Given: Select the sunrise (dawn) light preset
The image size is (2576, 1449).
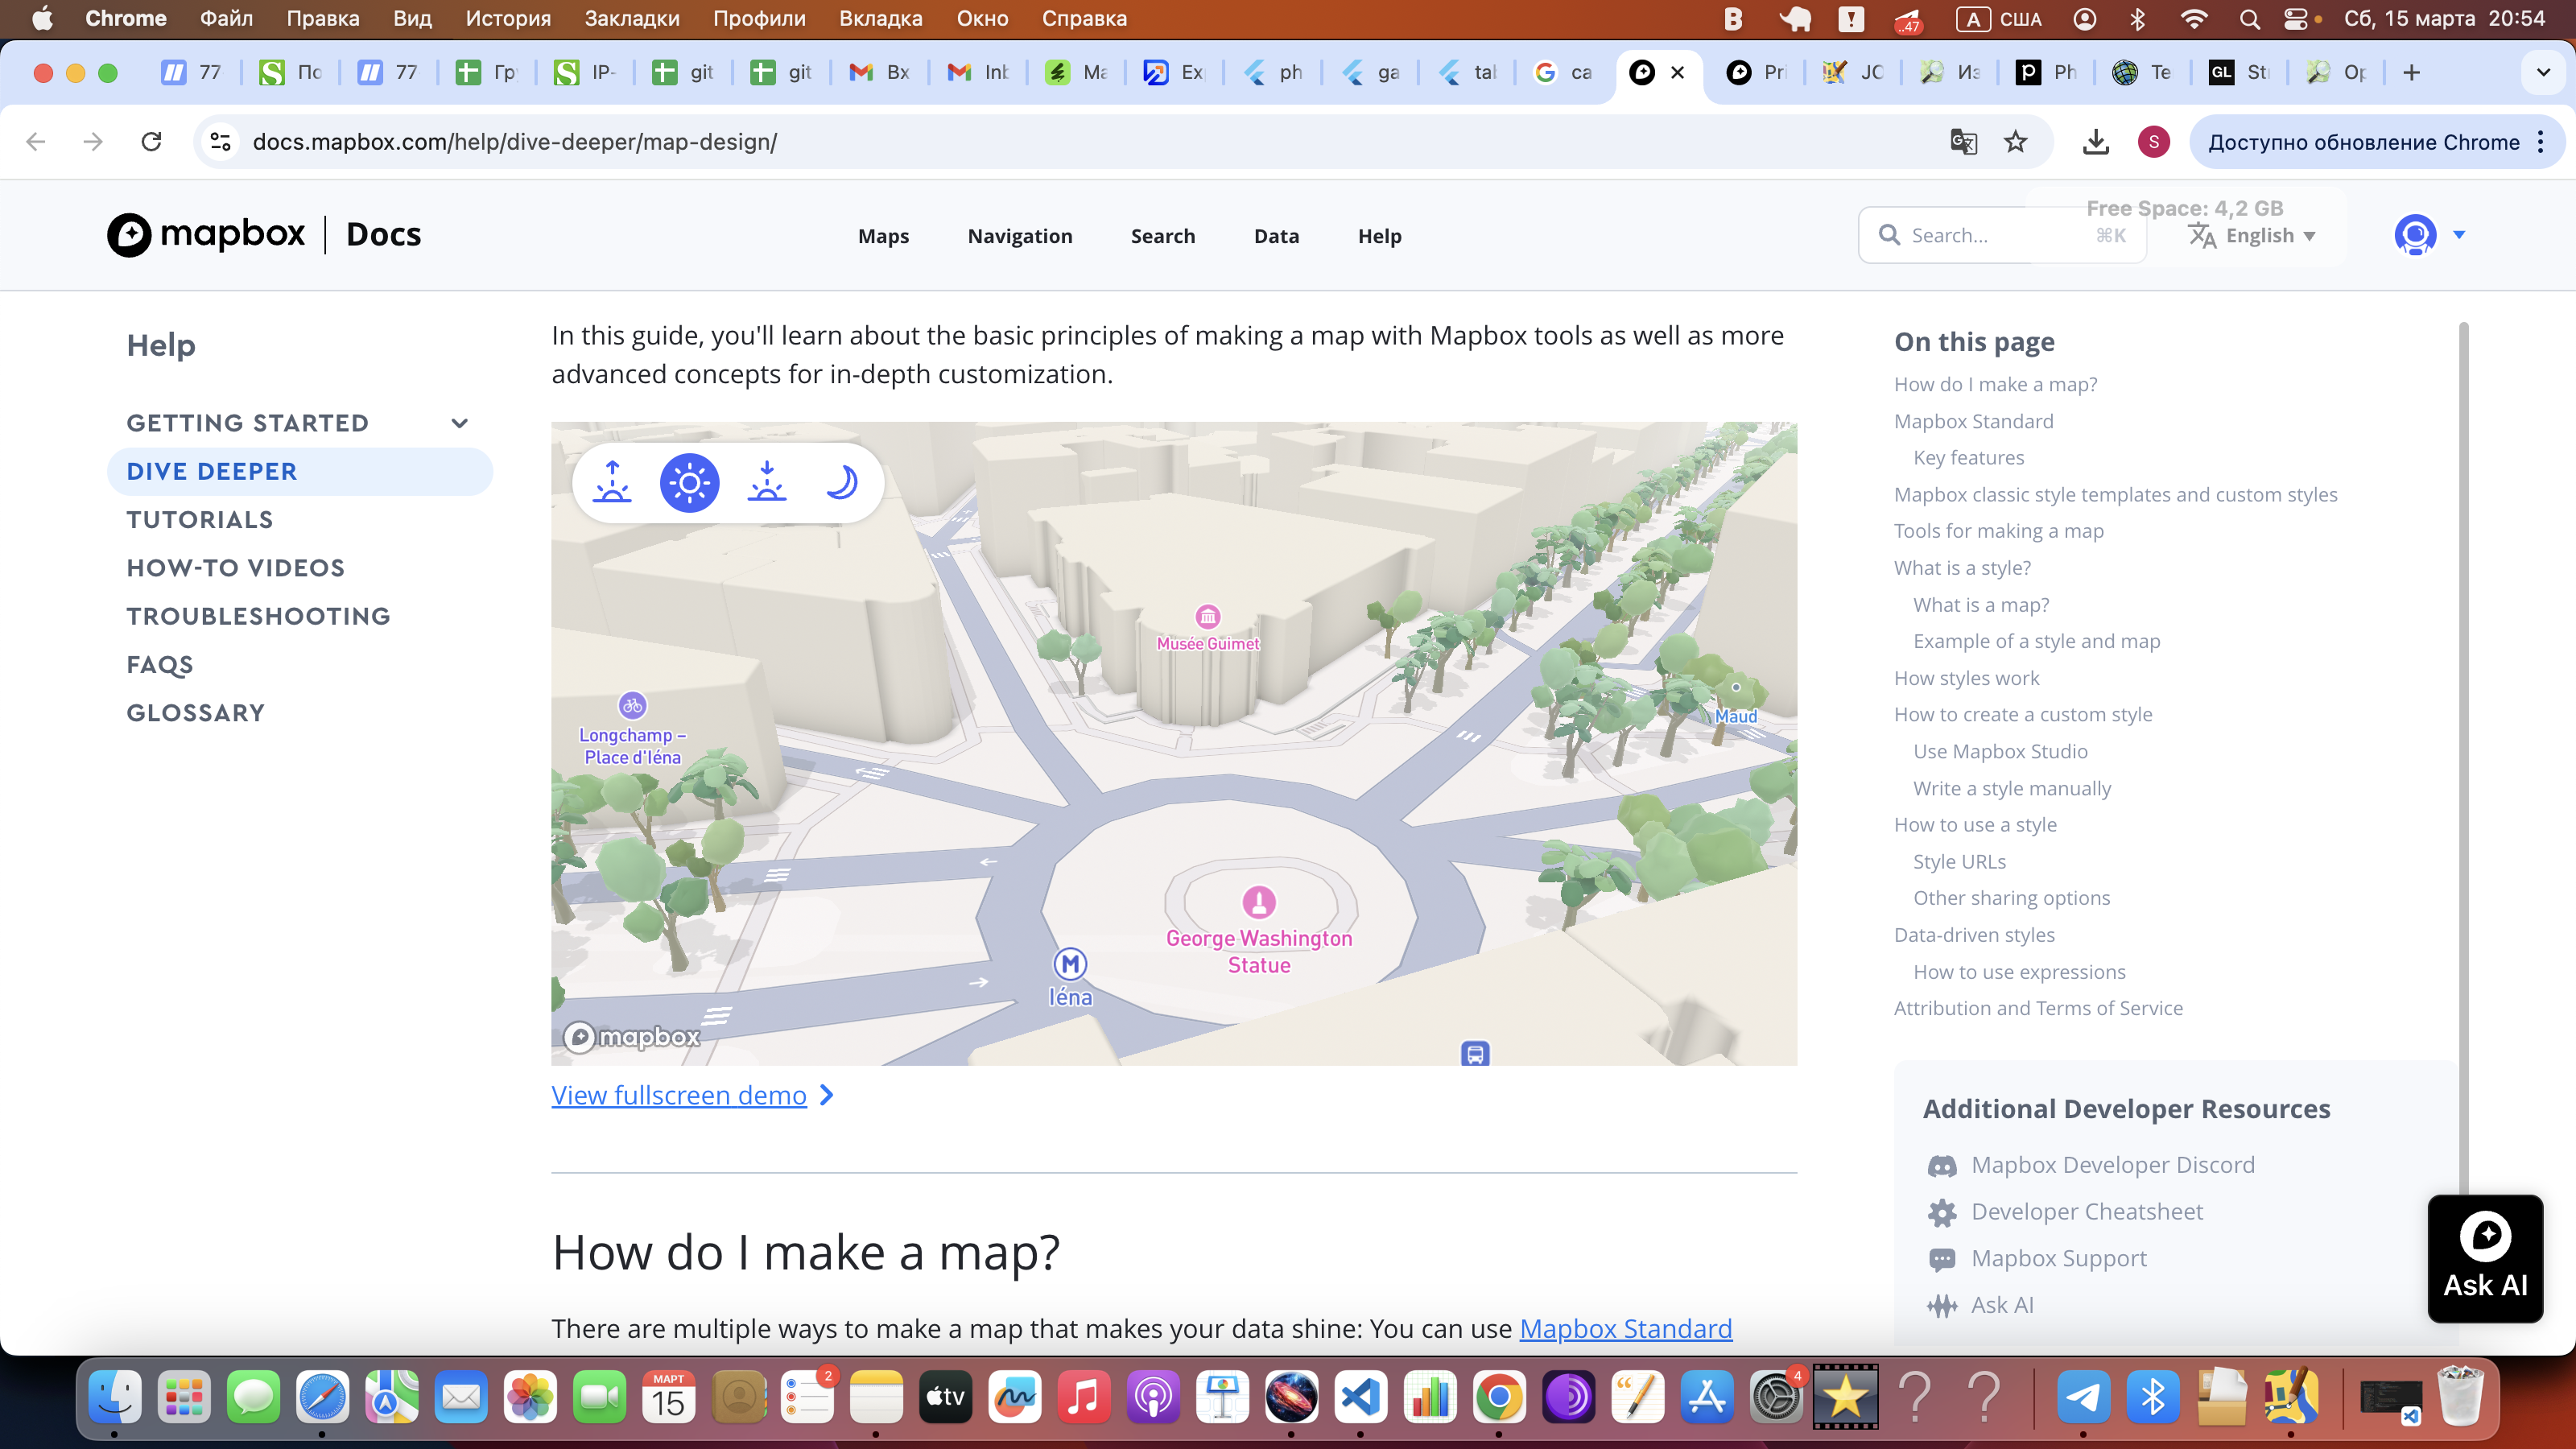Looking at the screenshot, I should pos(612,483).
